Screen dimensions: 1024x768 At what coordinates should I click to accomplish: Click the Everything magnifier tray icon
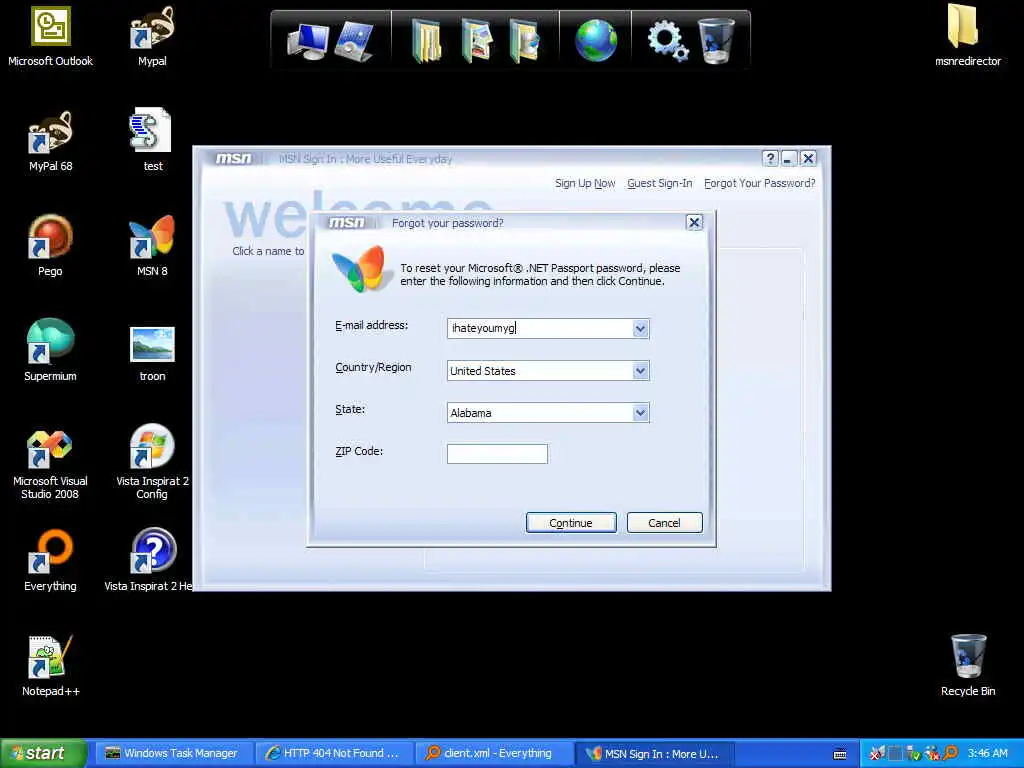951,754
